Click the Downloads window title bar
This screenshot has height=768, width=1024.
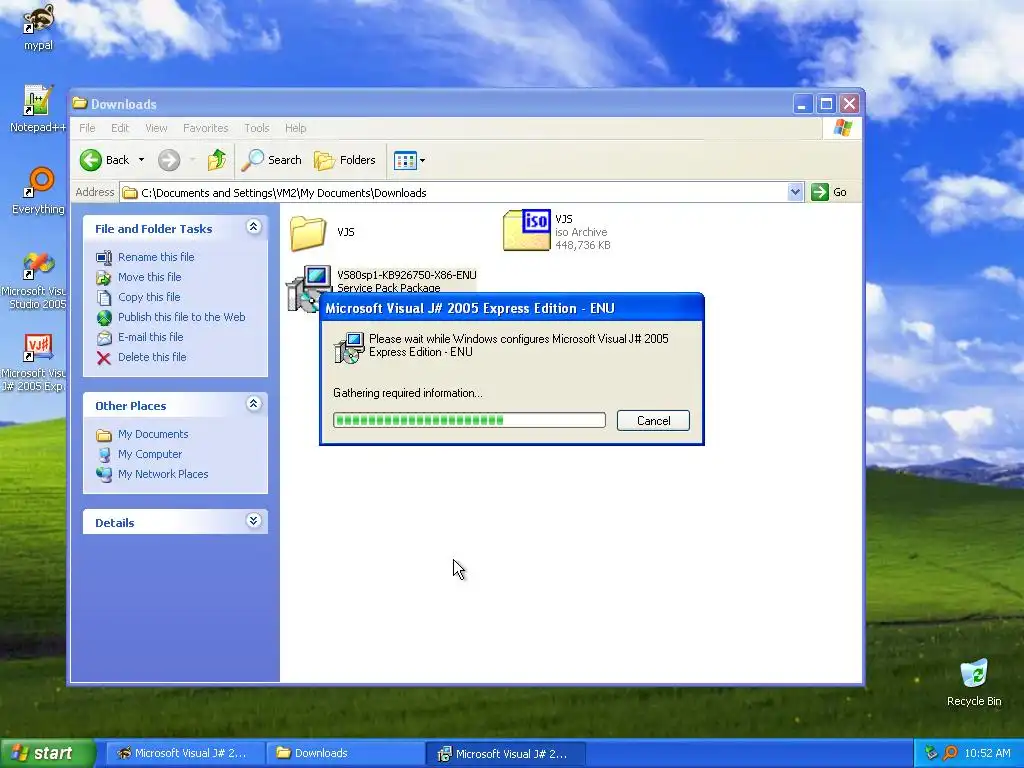[431, 104]
